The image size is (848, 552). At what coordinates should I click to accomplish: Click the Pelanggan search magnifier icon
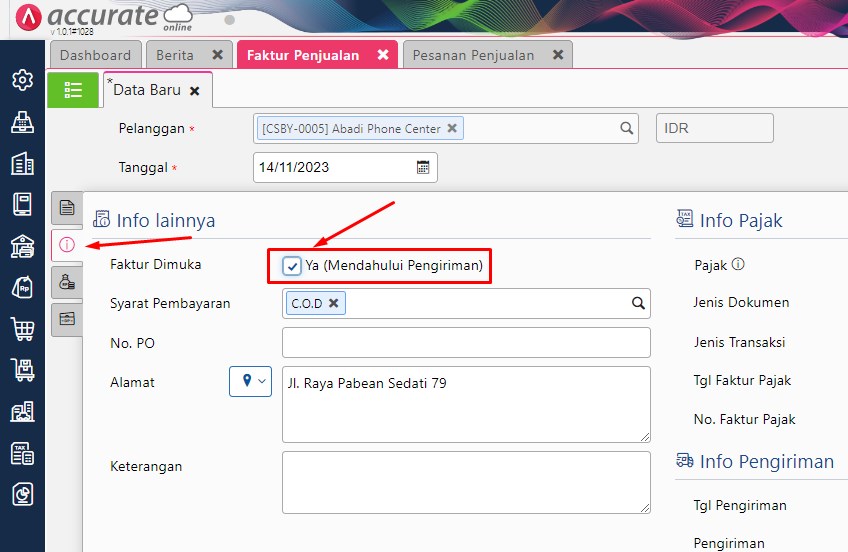tap(626, 128)
